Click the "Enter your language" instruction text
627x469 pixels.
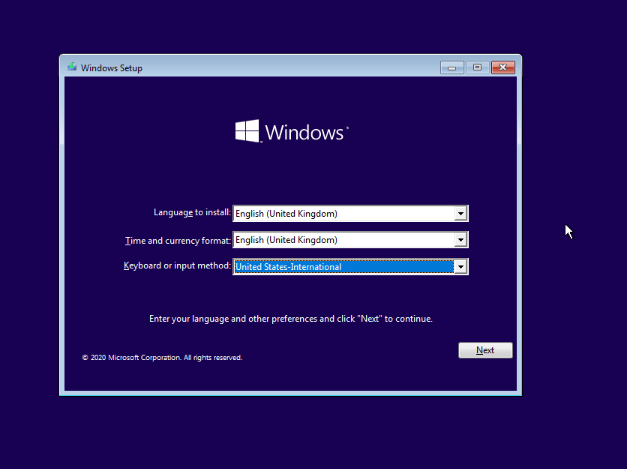click(x=290, y=319)
